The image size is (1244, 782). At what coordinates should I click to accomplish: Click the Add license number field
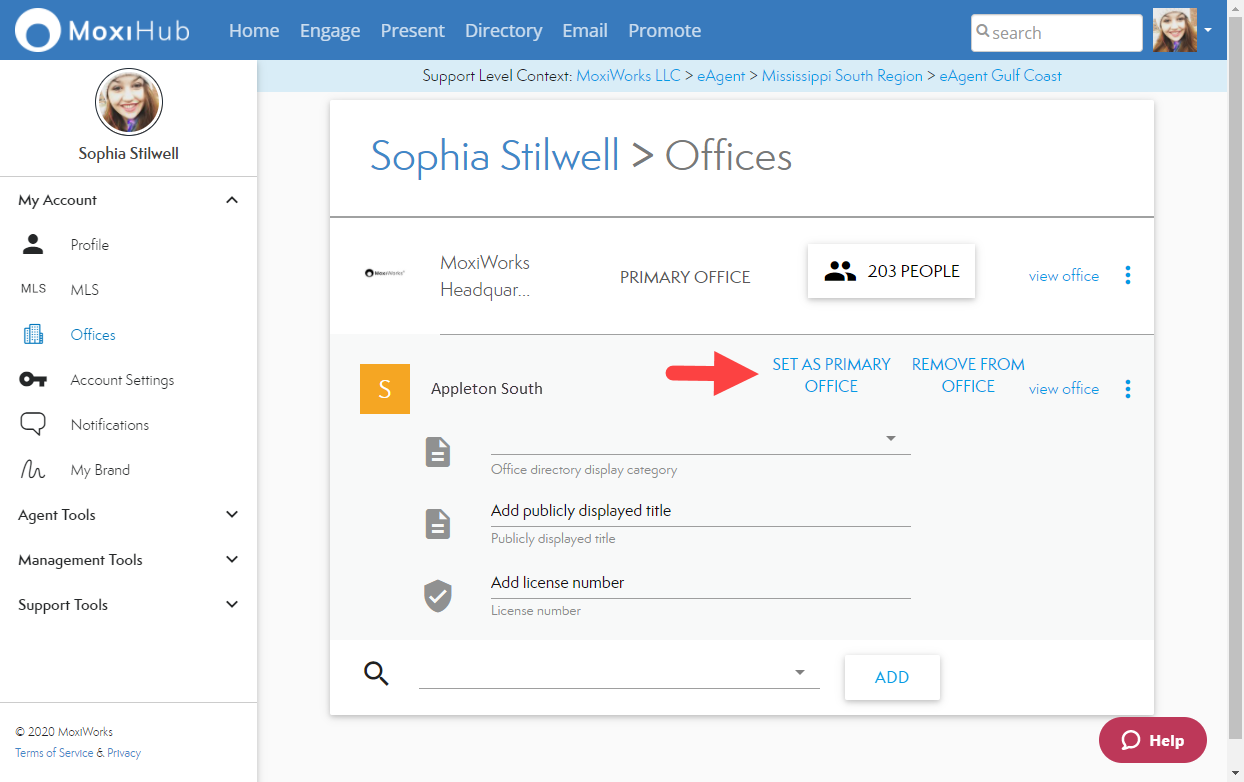pos(700,583)
